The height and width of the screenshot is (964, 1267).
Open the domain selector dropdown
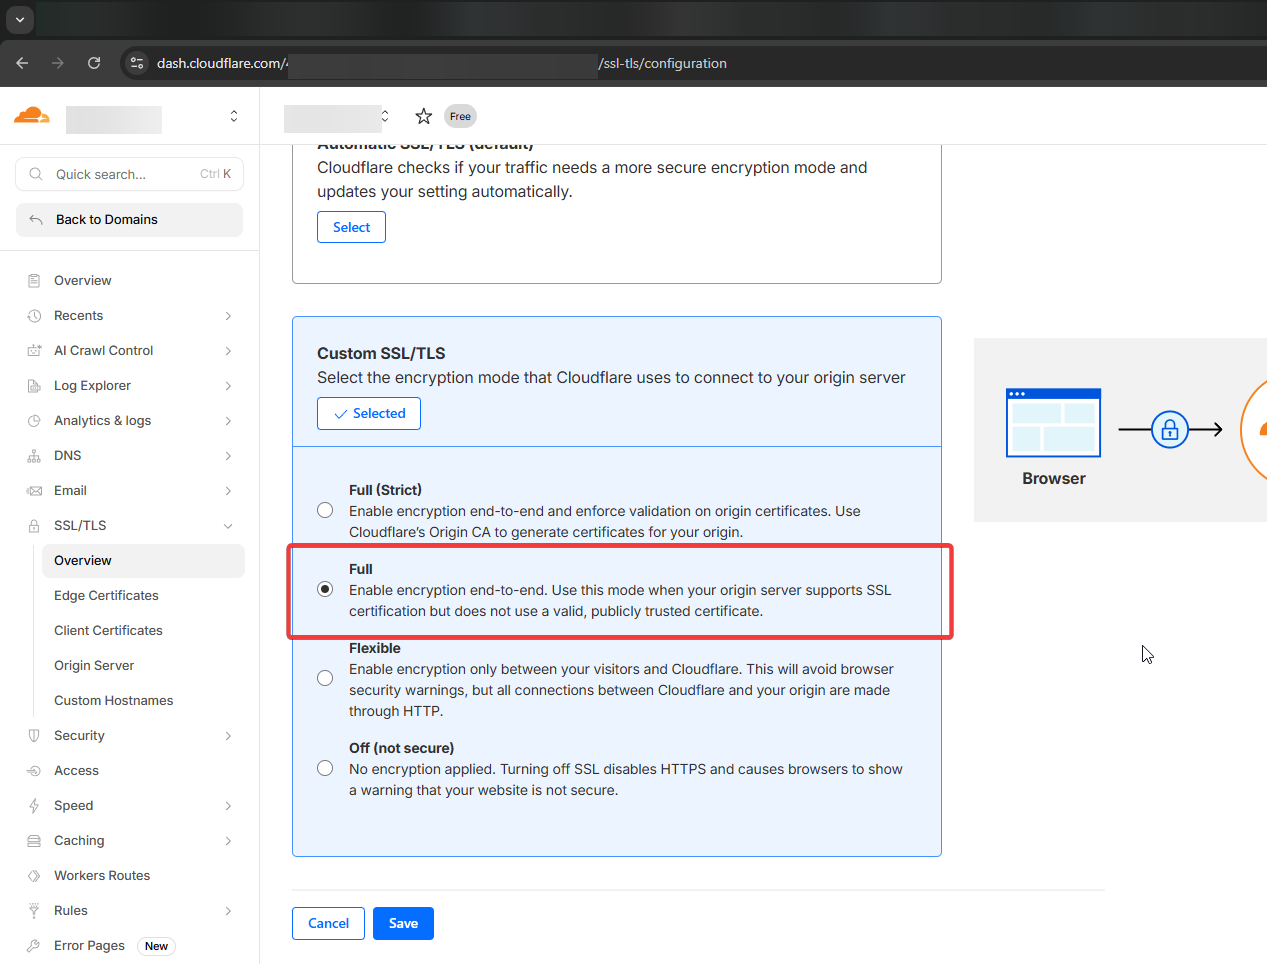(x=385, y=117)
